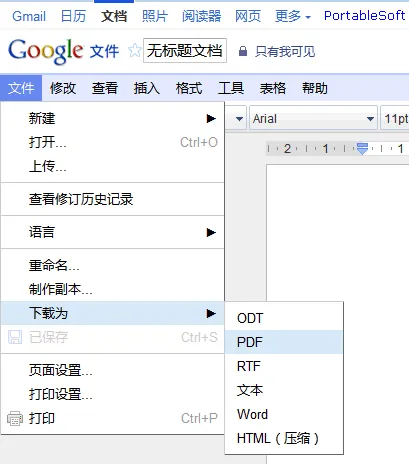Expand the 新建 submenu
Image resolution: width=409 pixels, height=464 pixels.
pyautogui.click(x=112, y=119)
